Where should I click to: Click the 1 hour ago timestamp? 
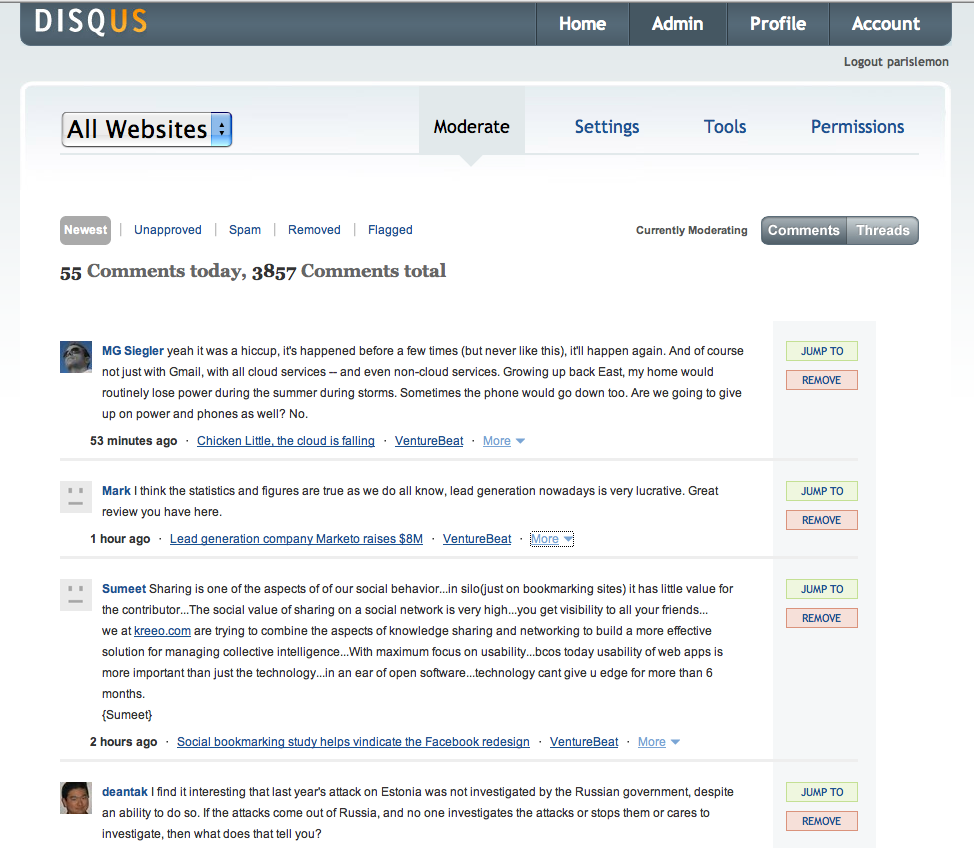(x=120, y=539)
